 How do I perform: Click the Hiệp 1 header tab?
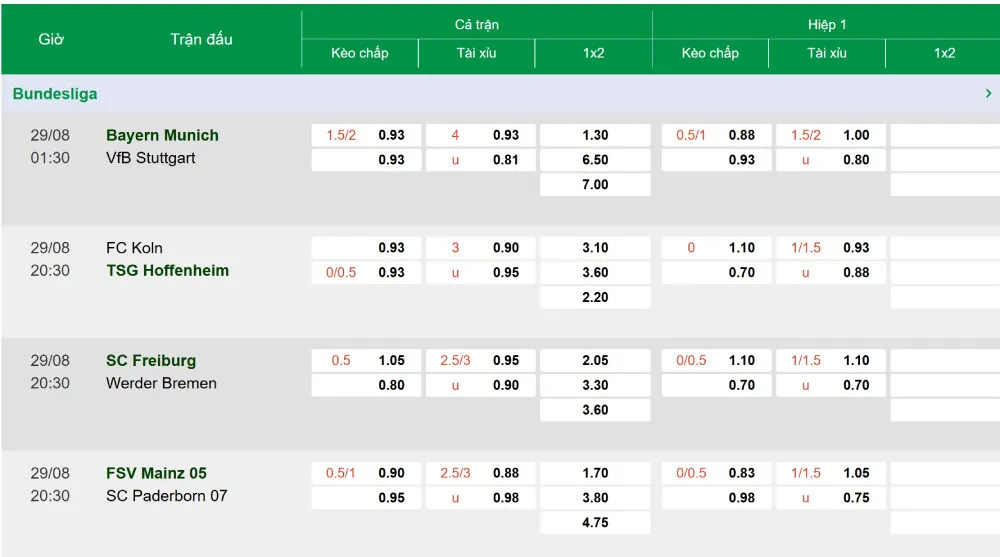[827, 25]
